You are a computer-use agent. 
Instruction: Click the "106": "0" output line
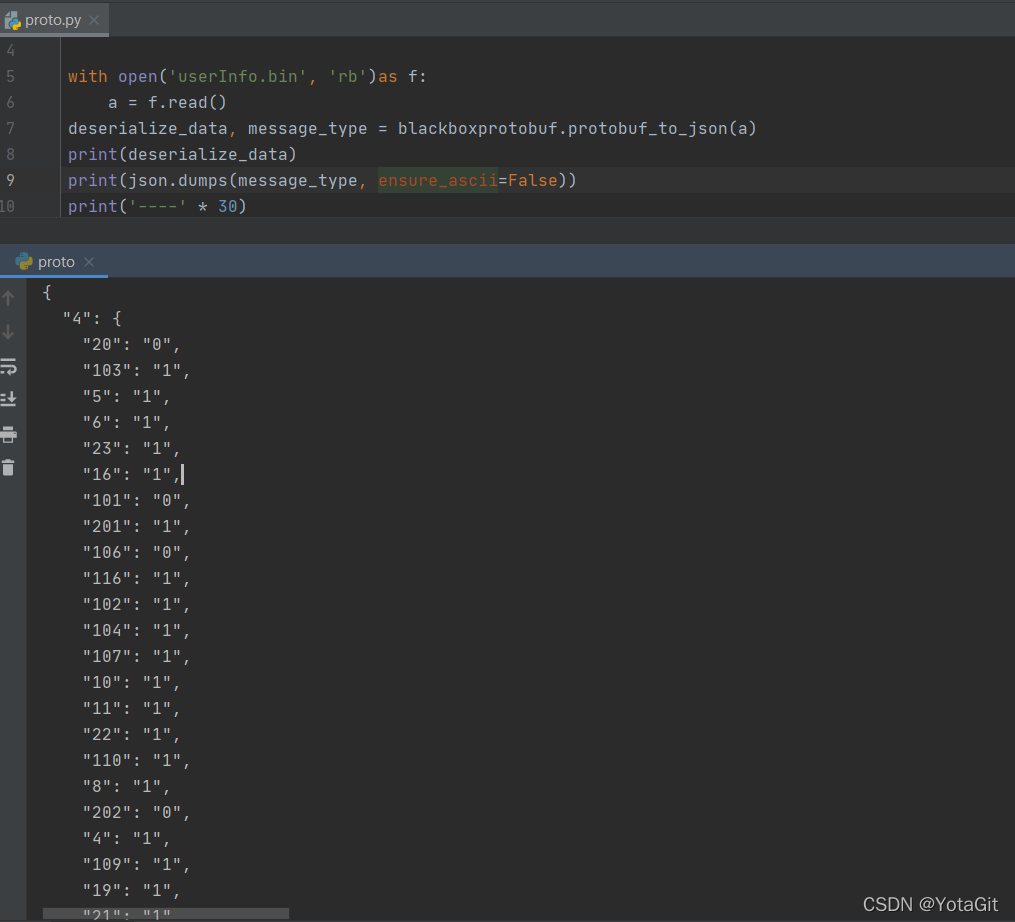pyautogui.click(x=136, y=552)
